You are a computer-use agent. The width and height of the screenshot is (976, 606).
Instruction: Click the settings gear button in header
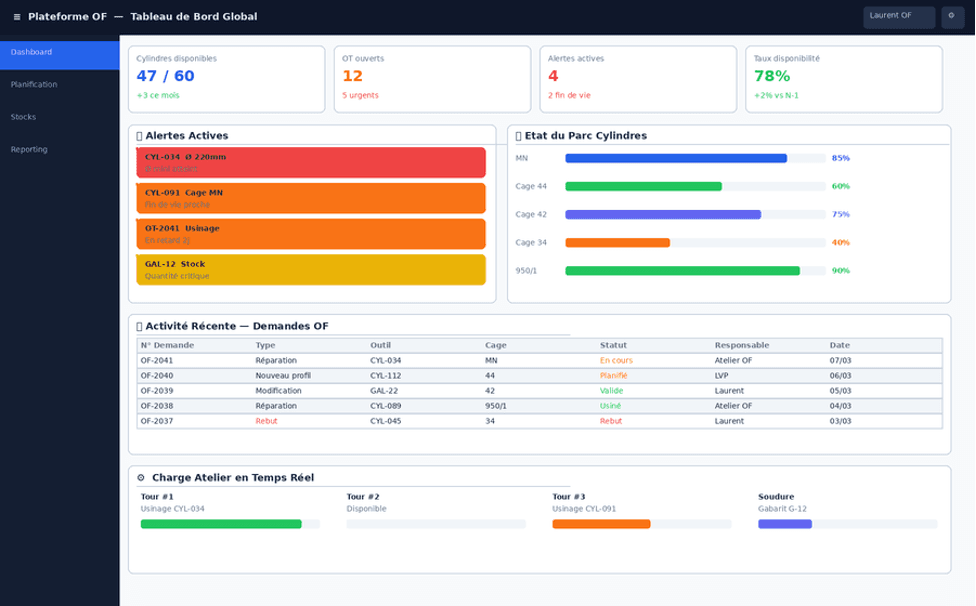click(x=952, y=17)
